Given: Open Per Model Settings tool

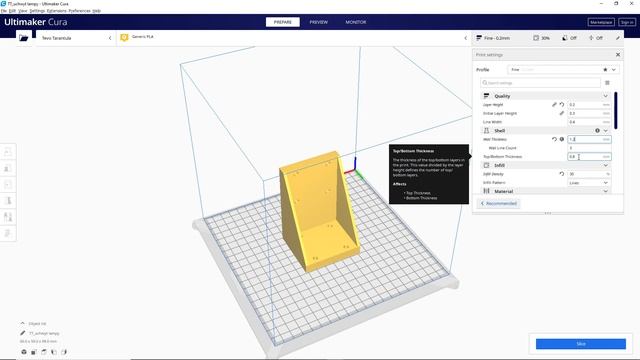Looking at the screenshot, I should tap(8, 217).
